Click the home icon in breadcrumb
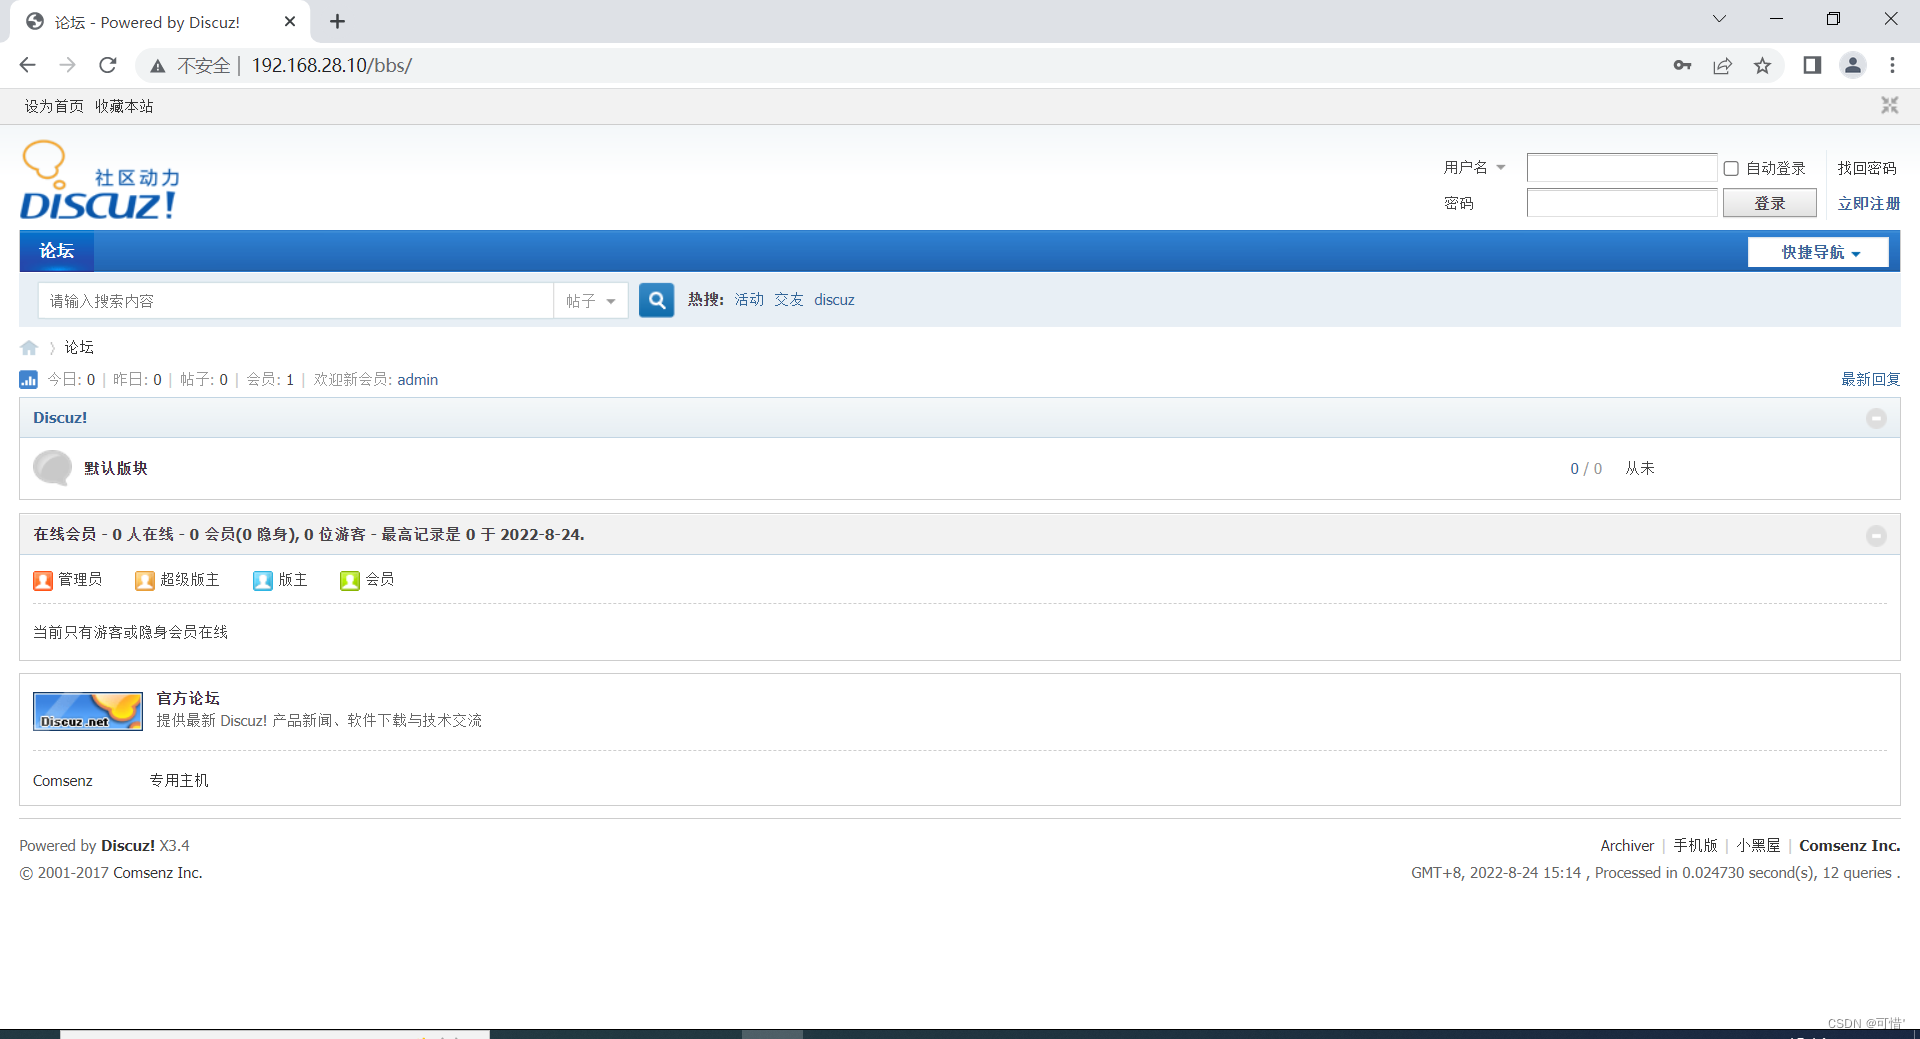This screenshot has width=1920, height=1039. (29, 348)
